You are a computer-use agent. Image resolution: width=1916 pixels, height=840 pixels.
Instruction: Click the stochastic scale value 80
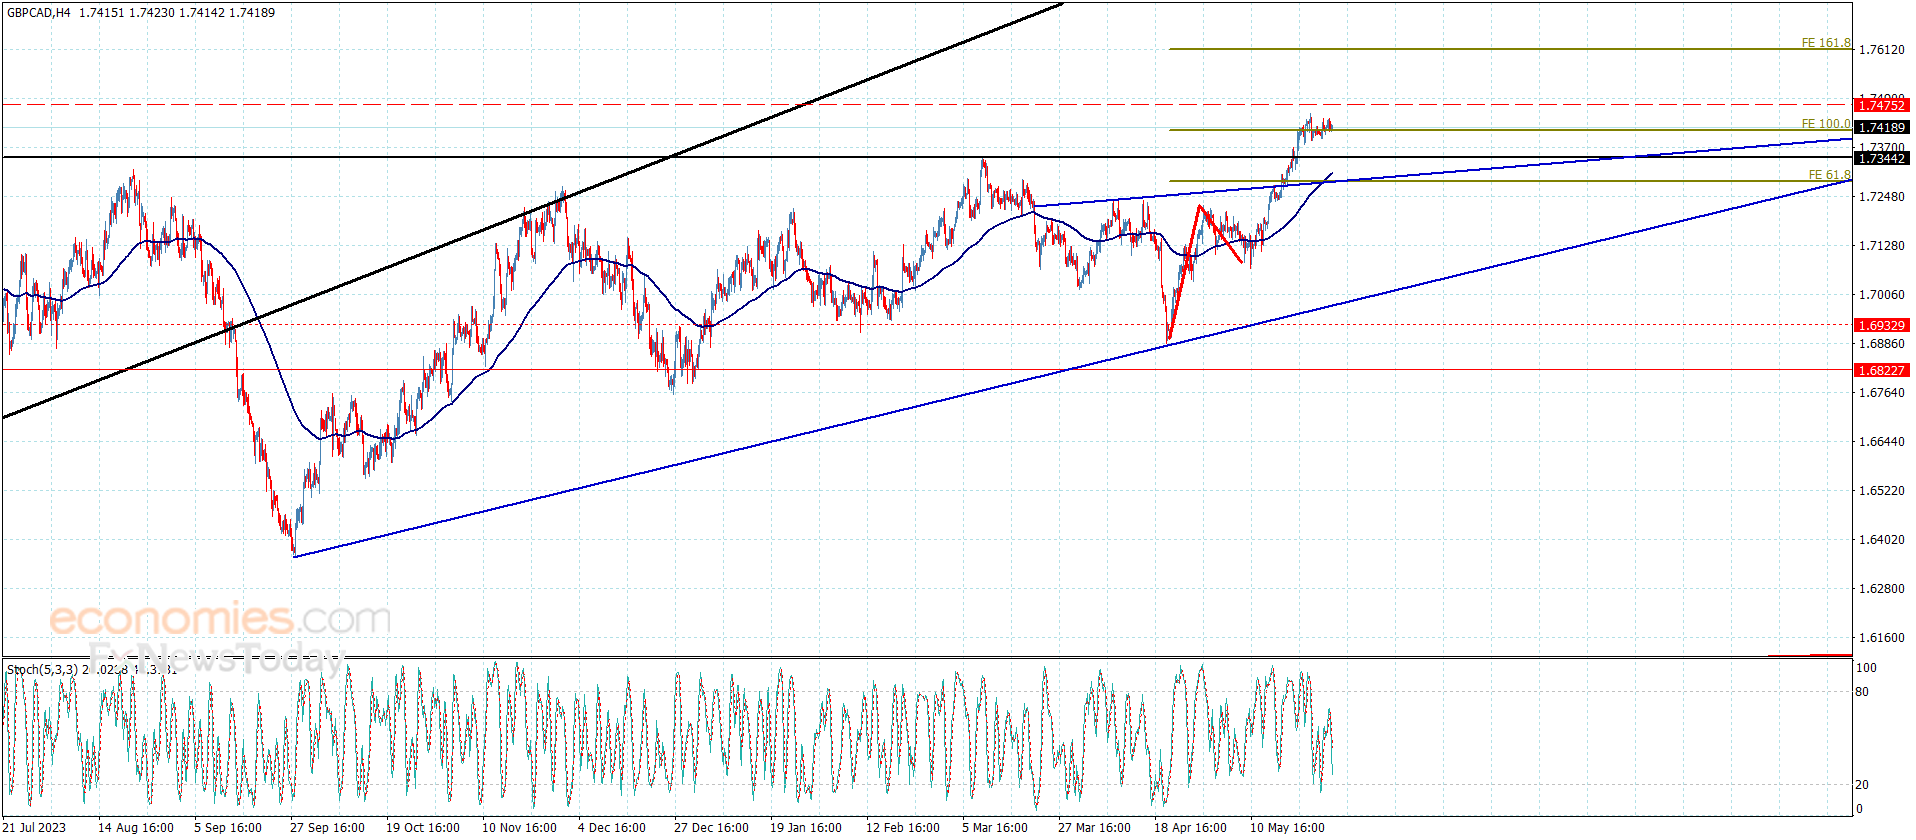click(x=1862, y=692)
